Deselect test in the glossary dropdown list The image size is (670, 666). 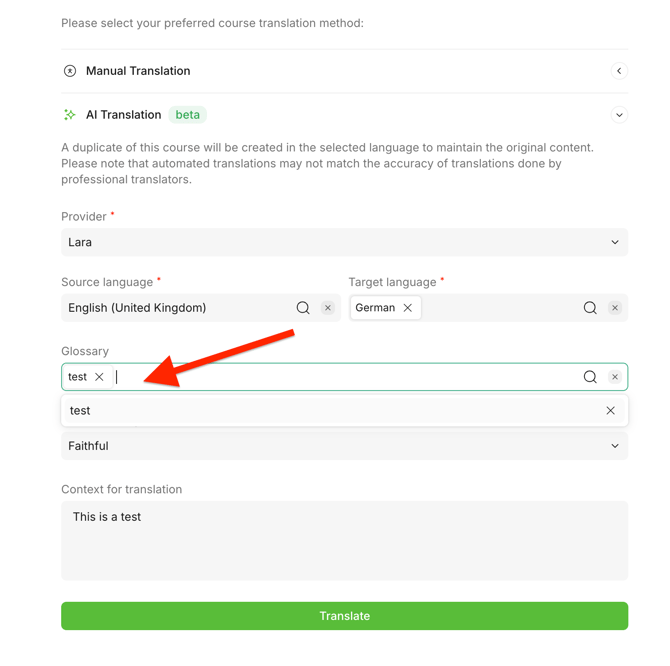click(611, 411)
